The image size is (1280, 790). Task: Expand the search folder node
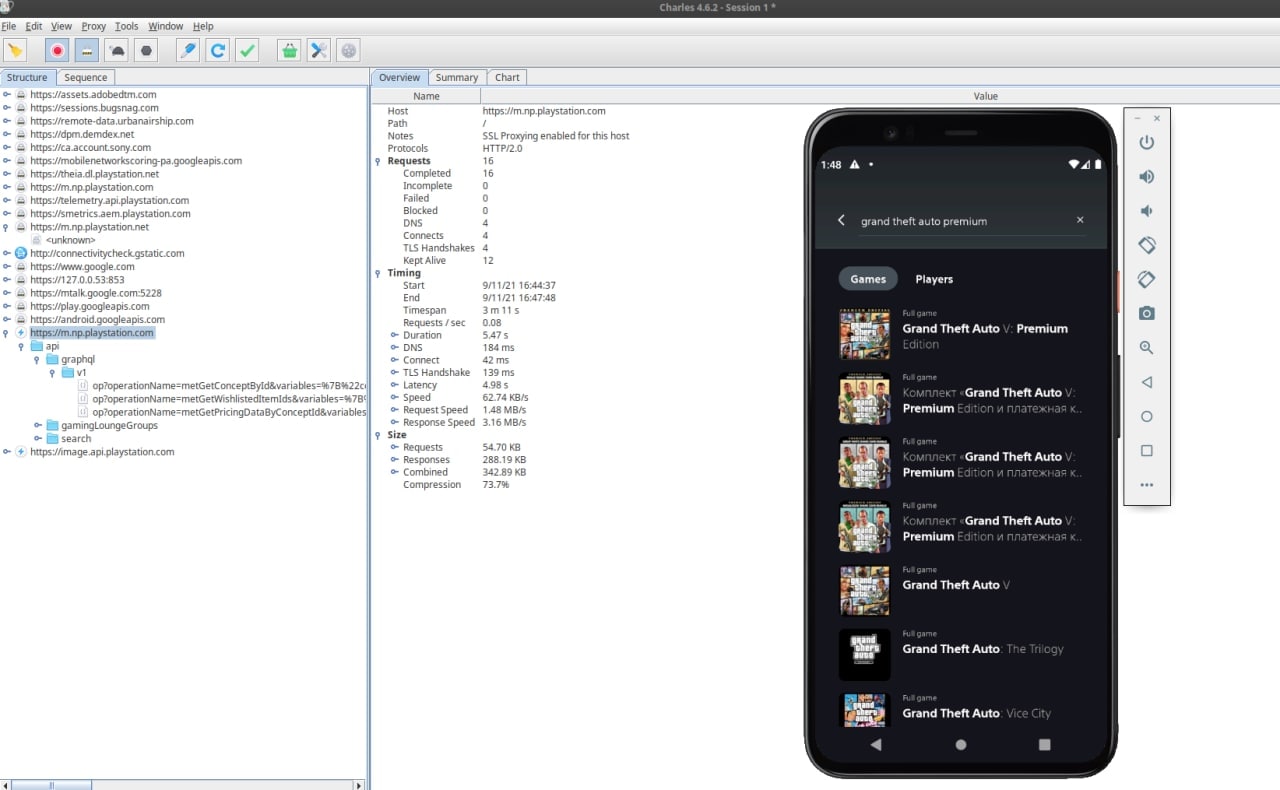point(38,438)
